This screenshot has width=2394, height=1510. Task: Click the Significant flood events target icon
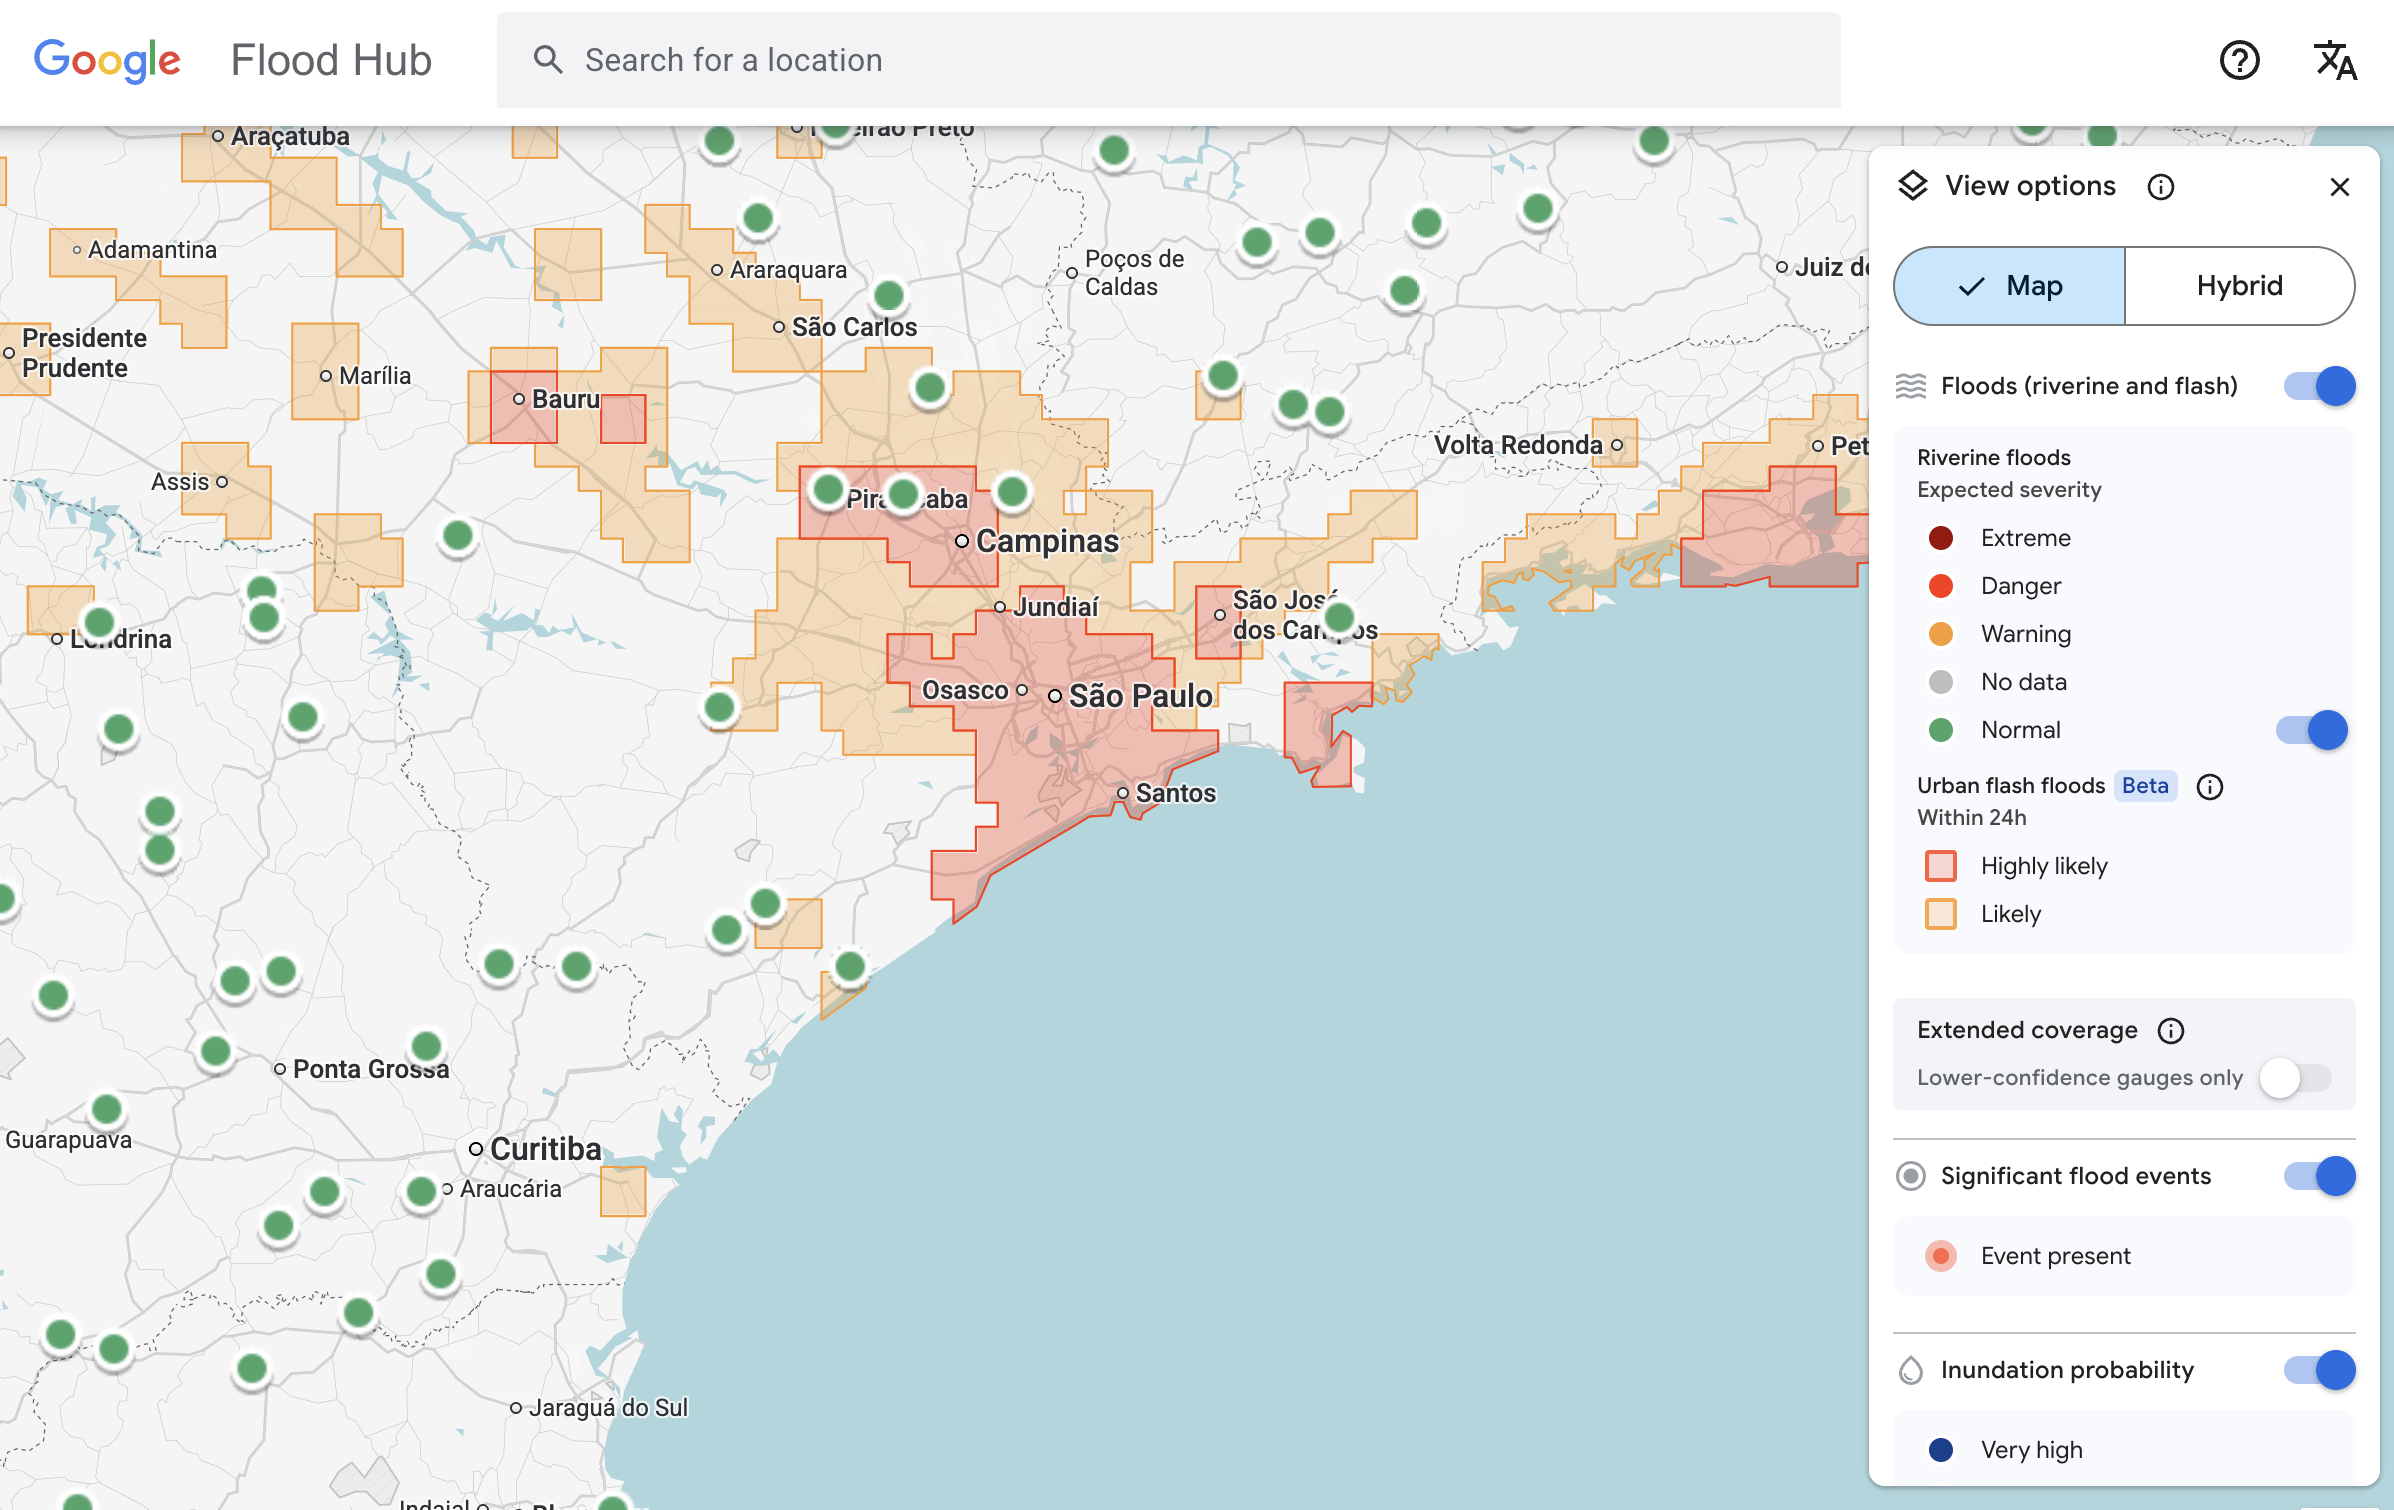coord(1912,1176)
